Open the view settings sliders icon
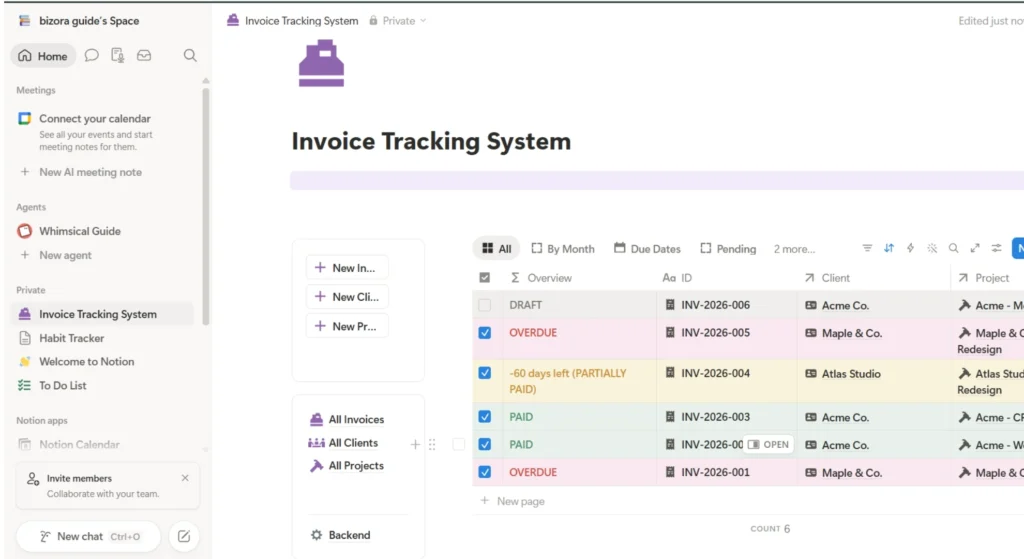The width and height of the screenshot is (1024, 559). tap(997, 248)
